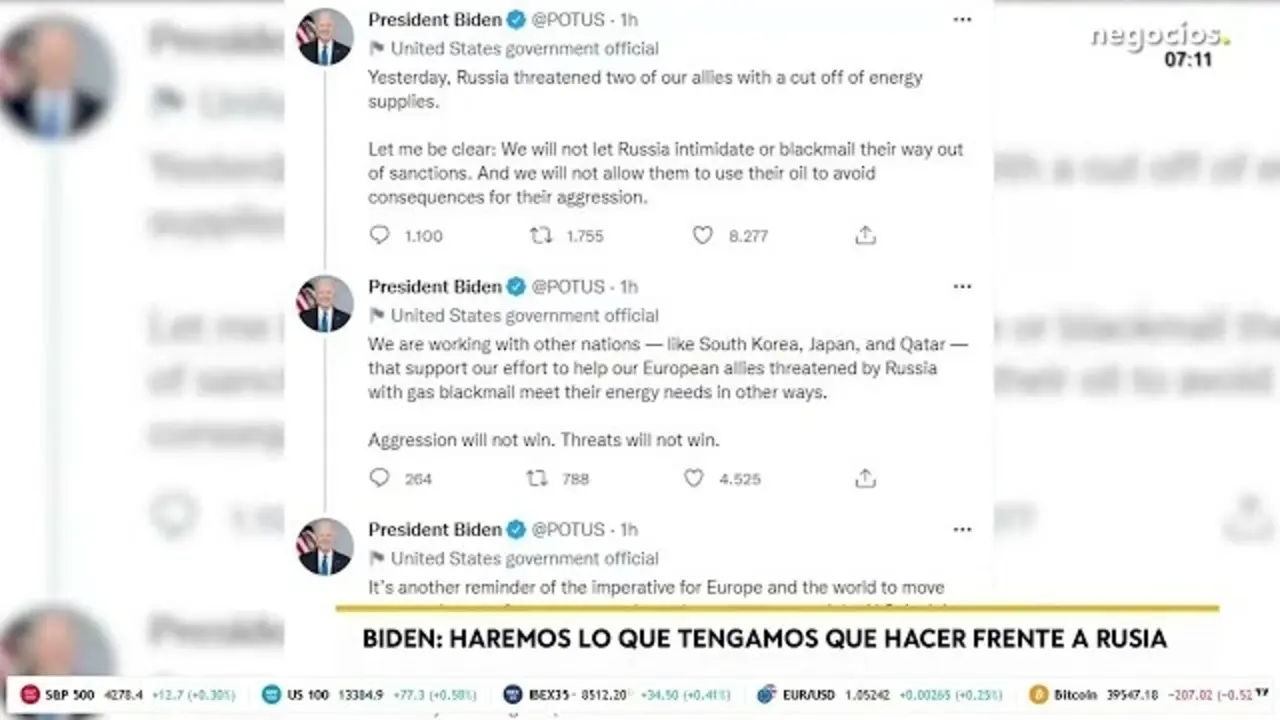The image size is (1280, 720).
Task: Like the first tweet with 8.277 likes
Action: 703,235
